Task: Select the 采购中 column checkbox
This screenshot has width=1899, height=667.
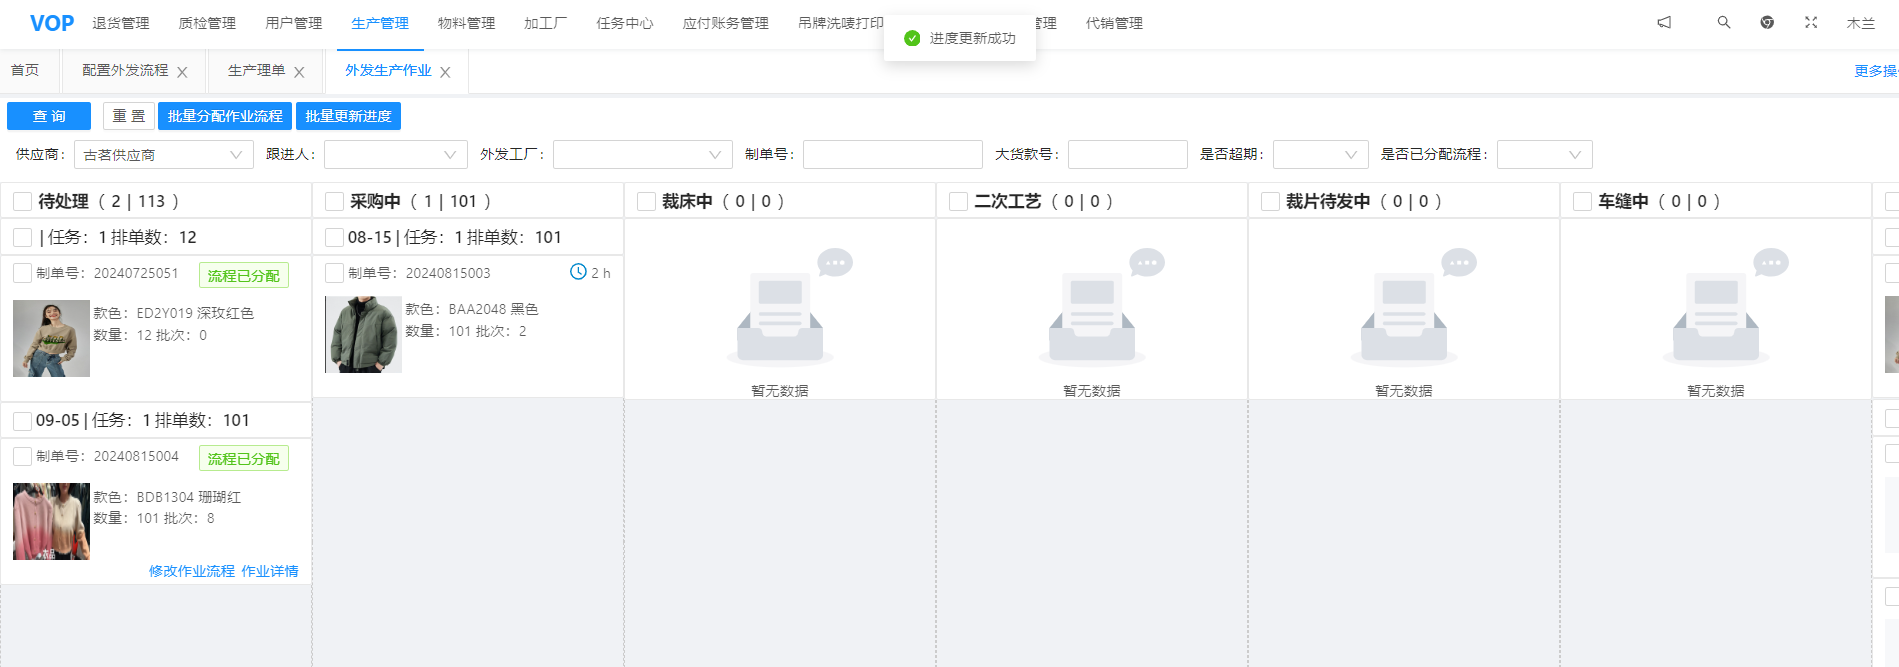Action: pyautogui.click(x=335, y=202)
